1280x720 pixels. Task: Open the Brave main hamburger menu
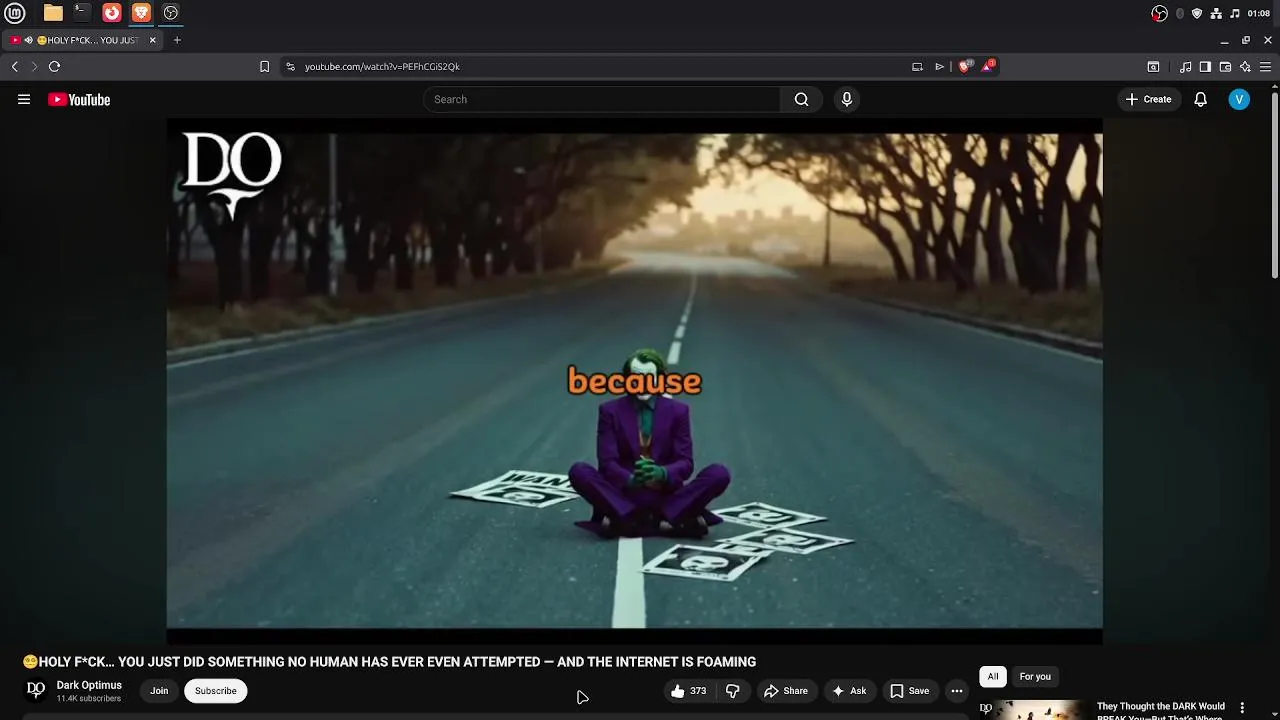click(1265, 67)
